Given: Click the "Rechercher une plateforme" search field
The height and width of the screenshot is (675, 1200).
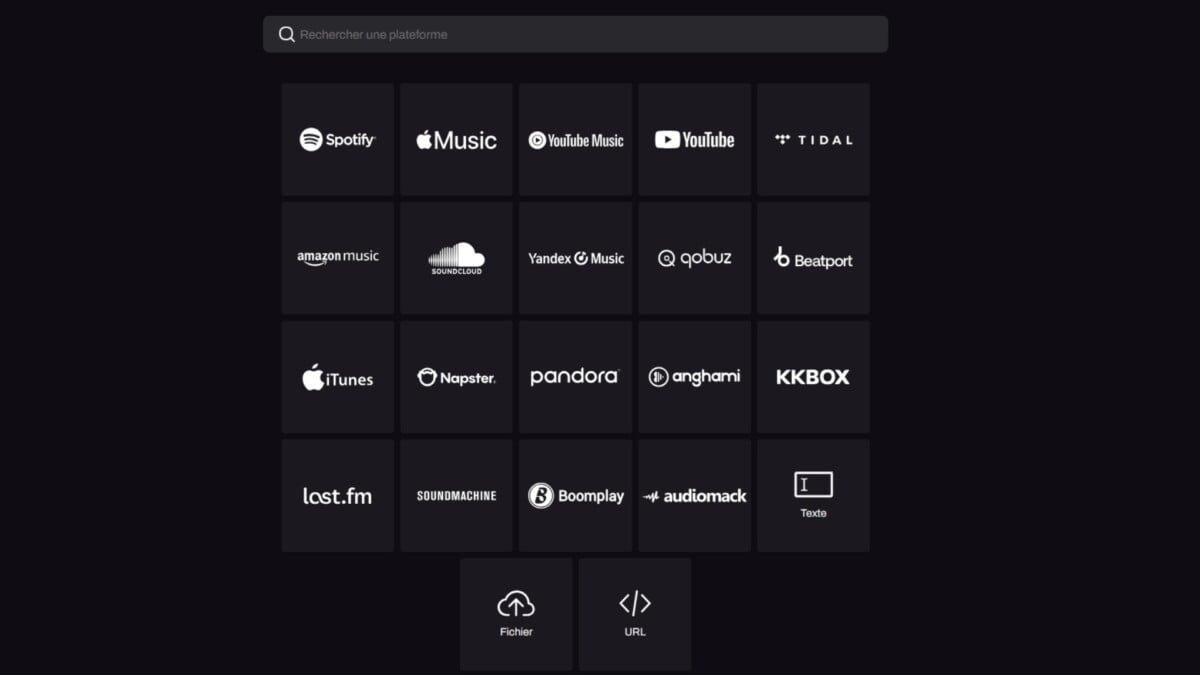Looking at the screenshot, I should 575,34.
